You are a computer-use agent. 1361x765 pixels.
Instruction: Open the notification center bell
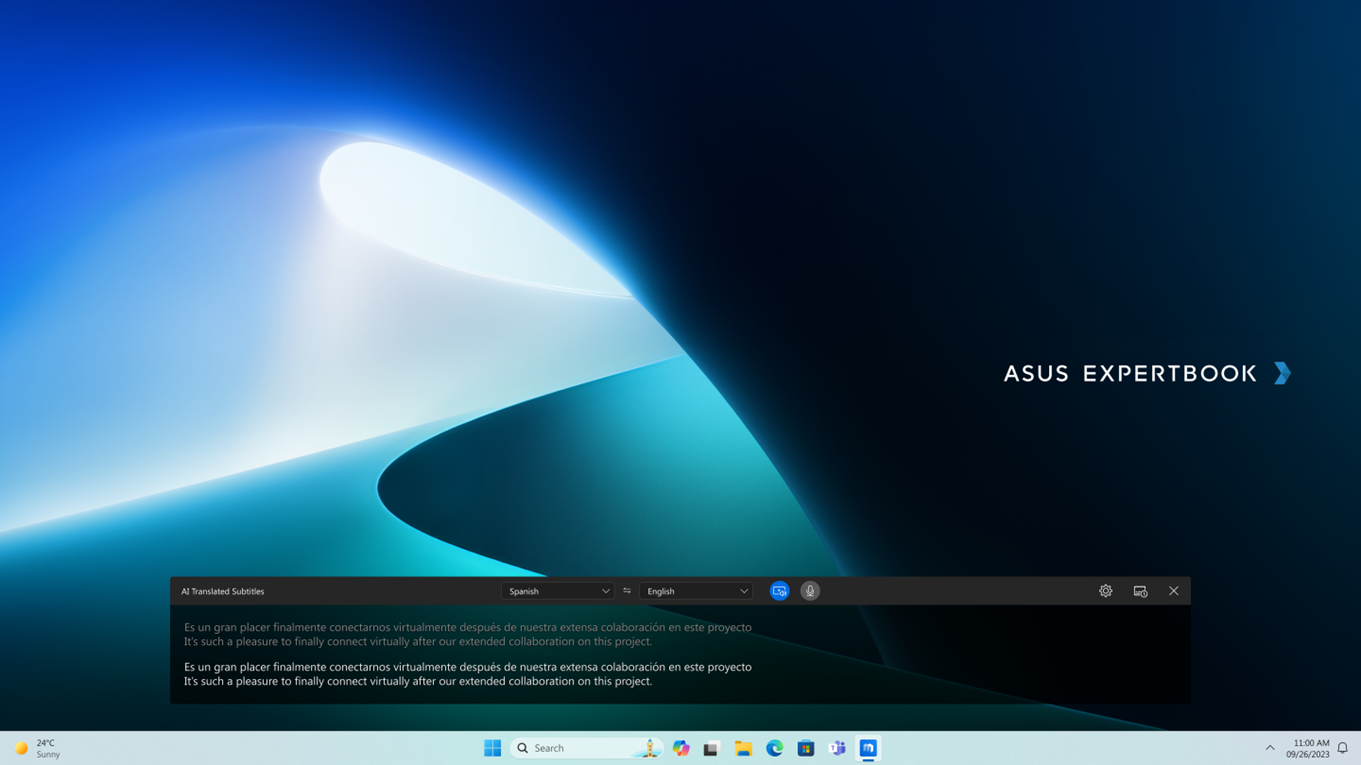(1343, 748)
